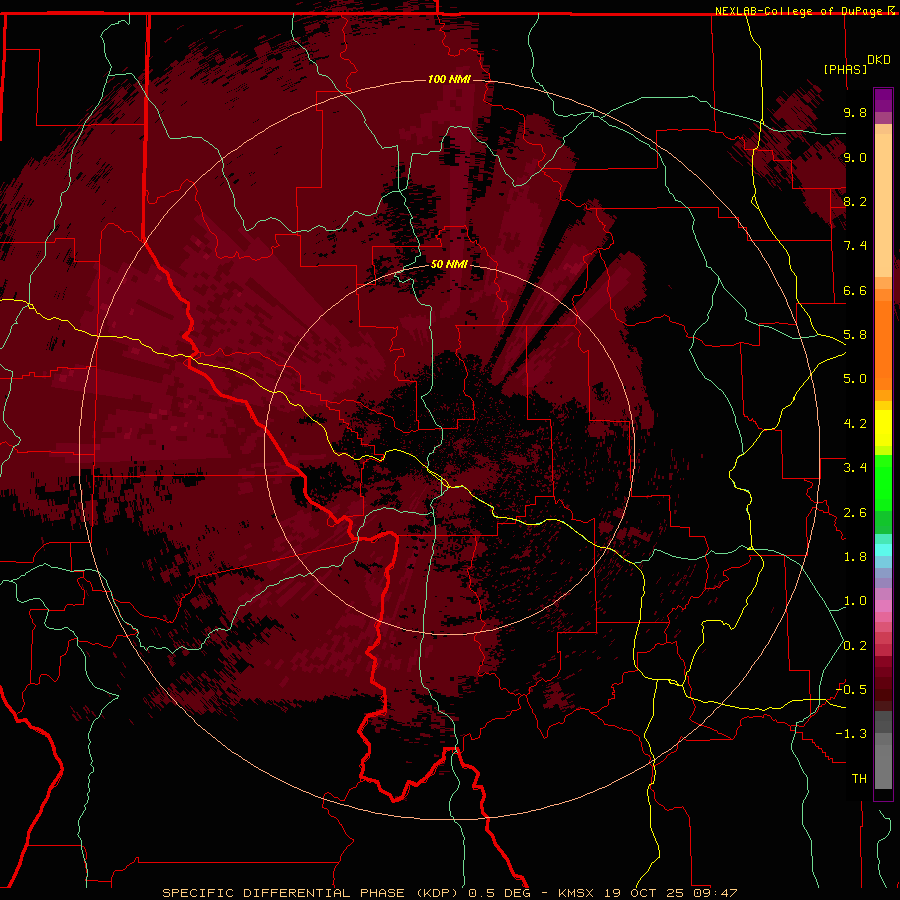Image resolution: width=900 pixels, height=900 pixels.
Task: Select the 3.4 scale value
Action: point(855,468)
